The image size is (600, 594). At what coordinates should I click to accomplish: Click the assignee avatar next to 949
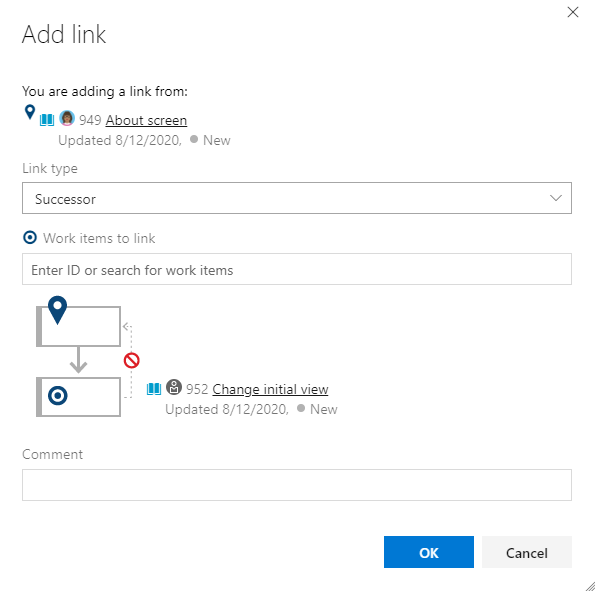[x=67, y=120]
